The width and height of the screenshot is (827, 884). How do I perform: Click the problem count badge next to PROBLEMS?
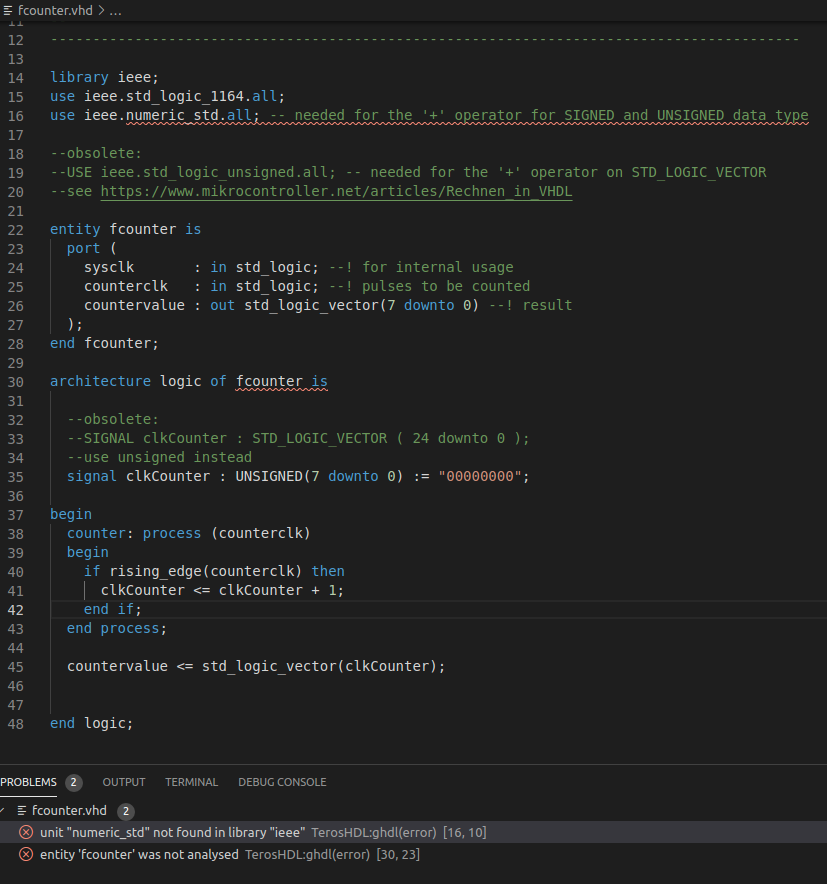coord(74,782)
